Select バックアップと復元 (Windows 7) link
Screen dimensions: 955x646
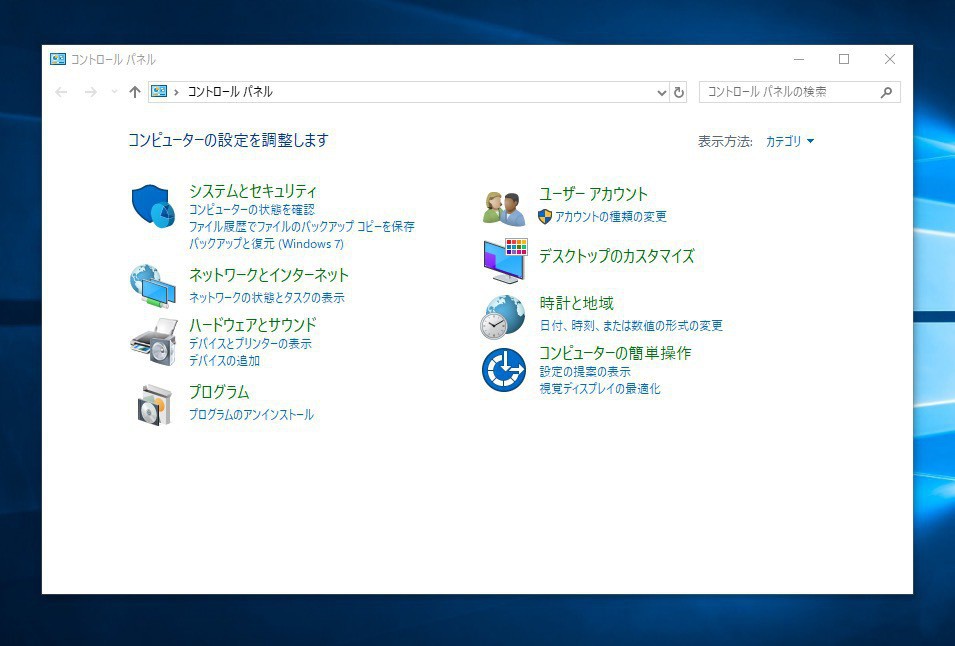[x=266, y=244]
